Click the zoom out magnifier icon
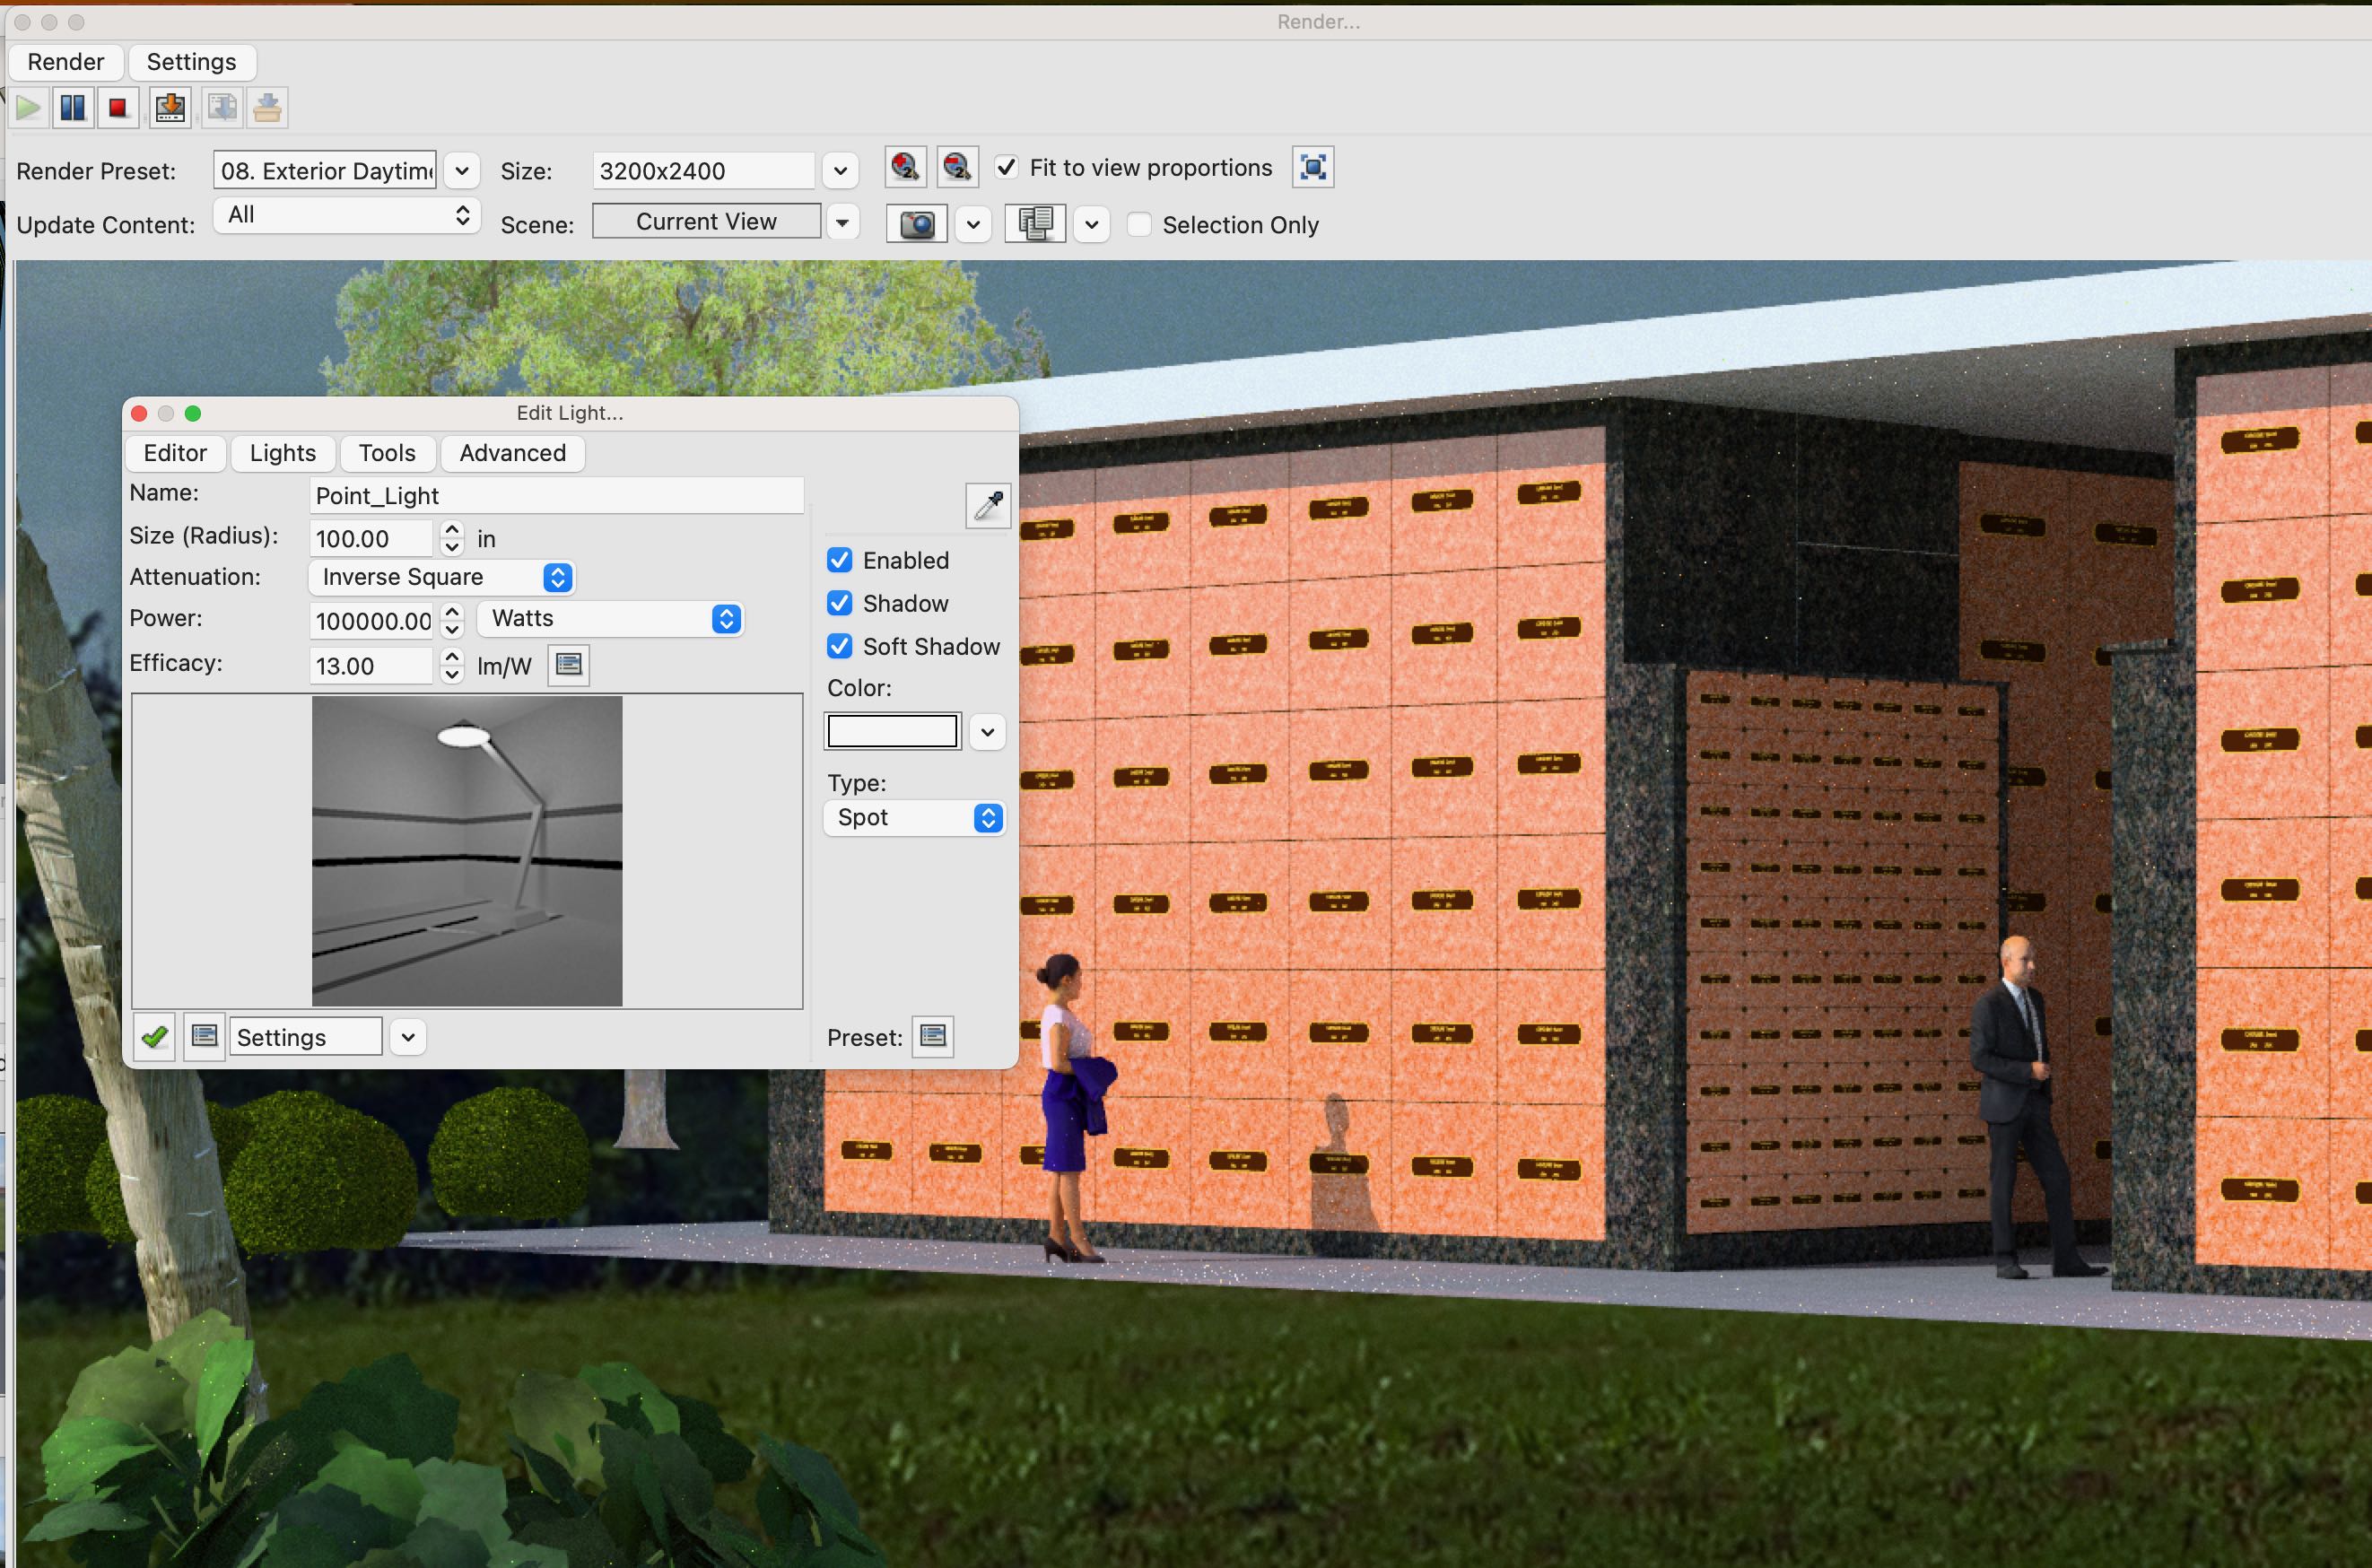 click(x=957, y=167)
